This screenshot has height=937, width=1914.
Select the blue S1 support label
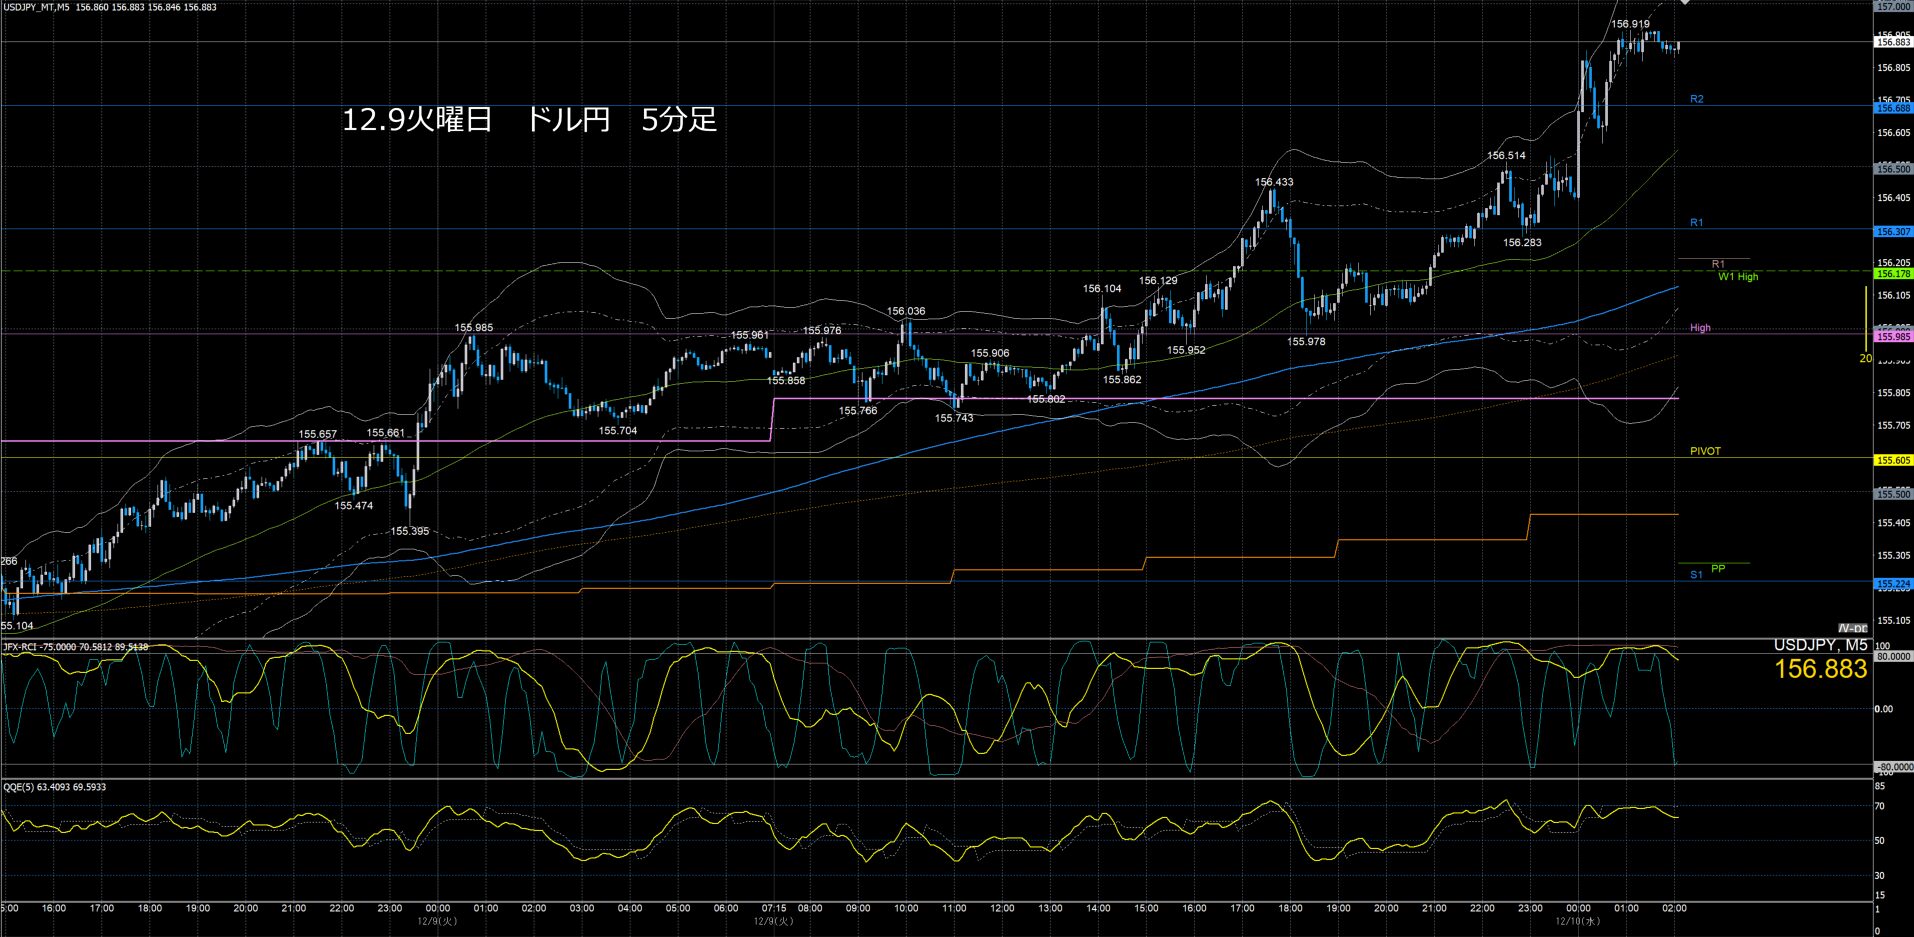coord(1696,575)
